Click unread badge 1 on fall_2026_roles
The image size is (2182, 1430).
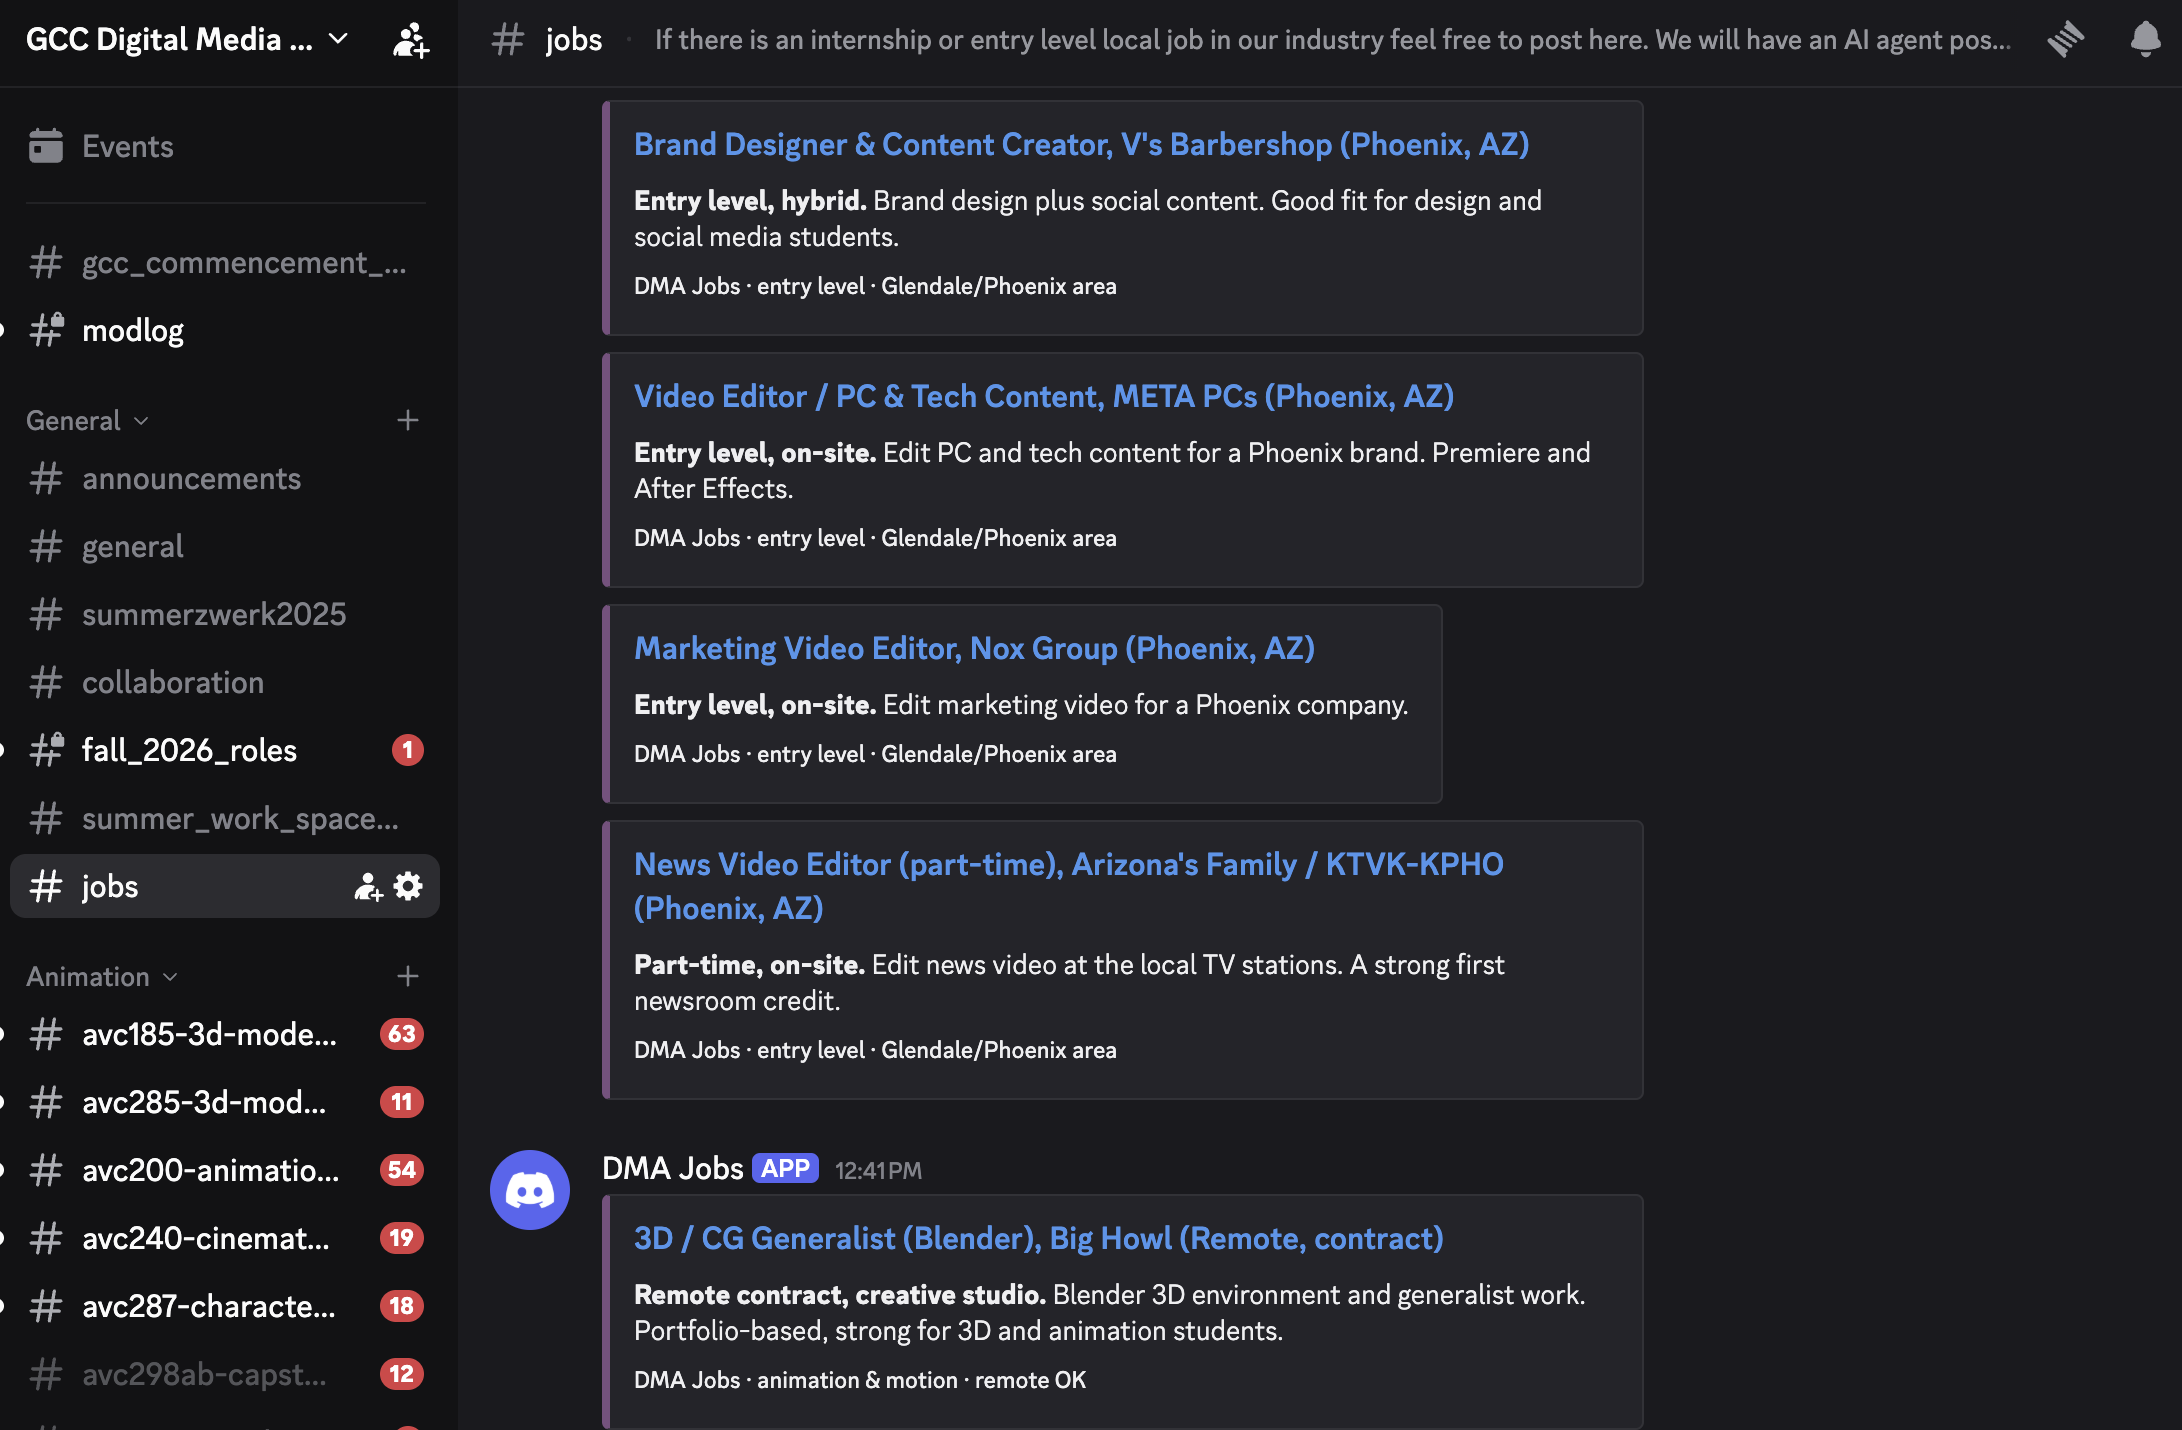pyautogui.click(x=408, y=750)
